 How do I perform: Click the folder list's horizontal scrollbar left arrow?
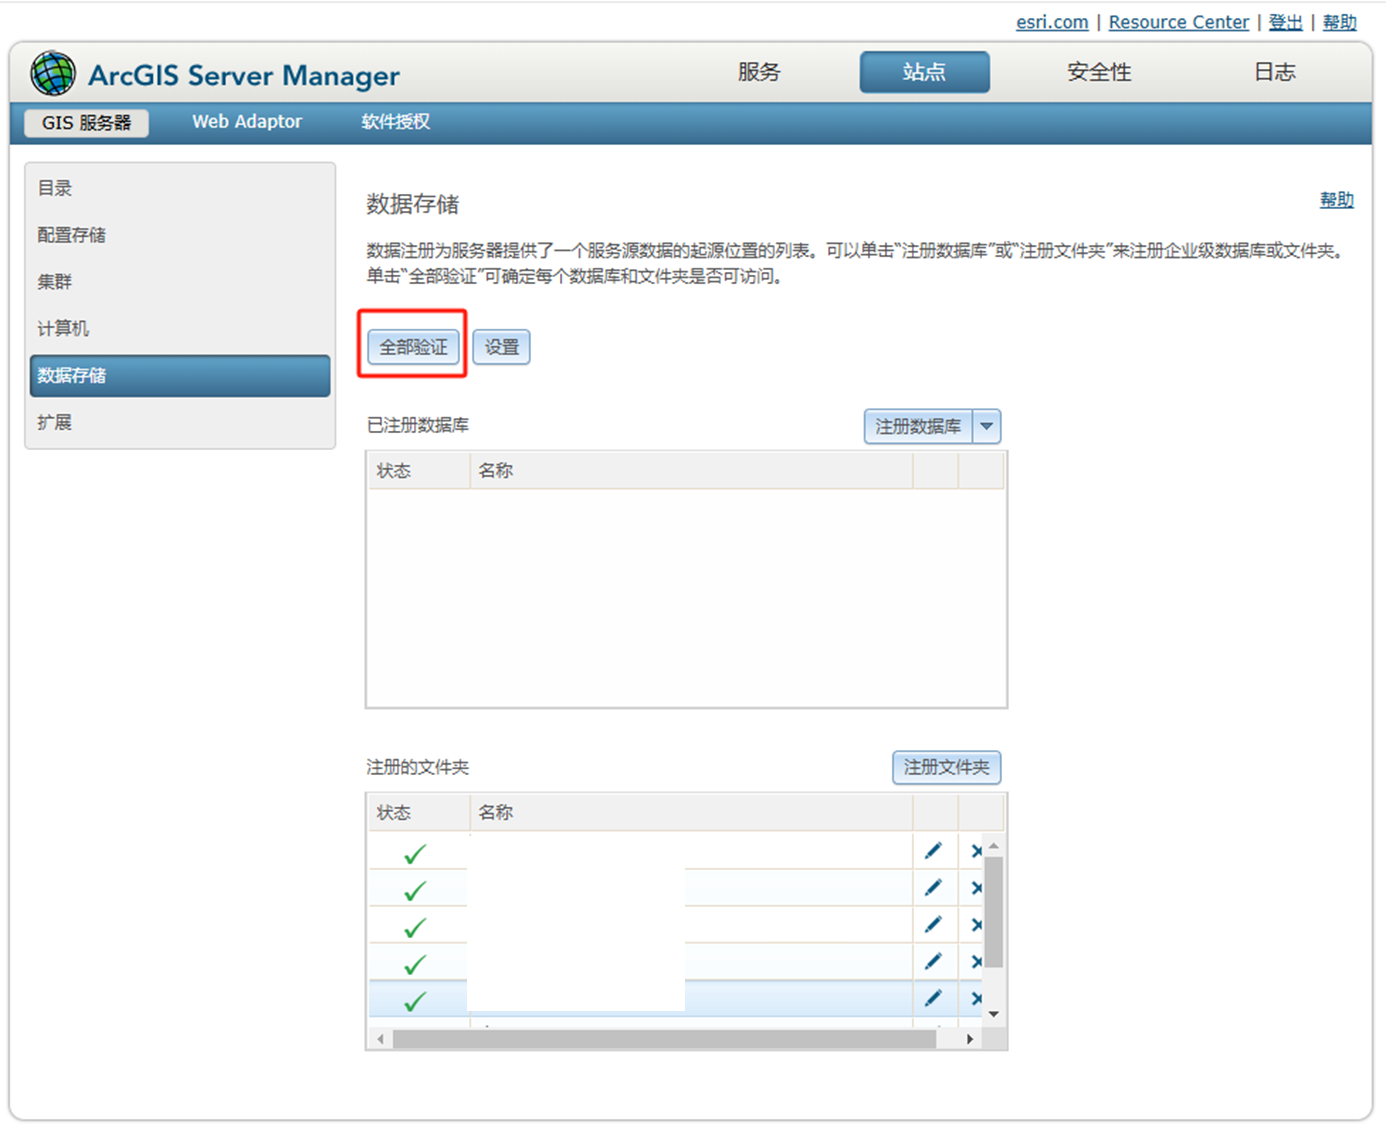click(x=380, y=1039)
